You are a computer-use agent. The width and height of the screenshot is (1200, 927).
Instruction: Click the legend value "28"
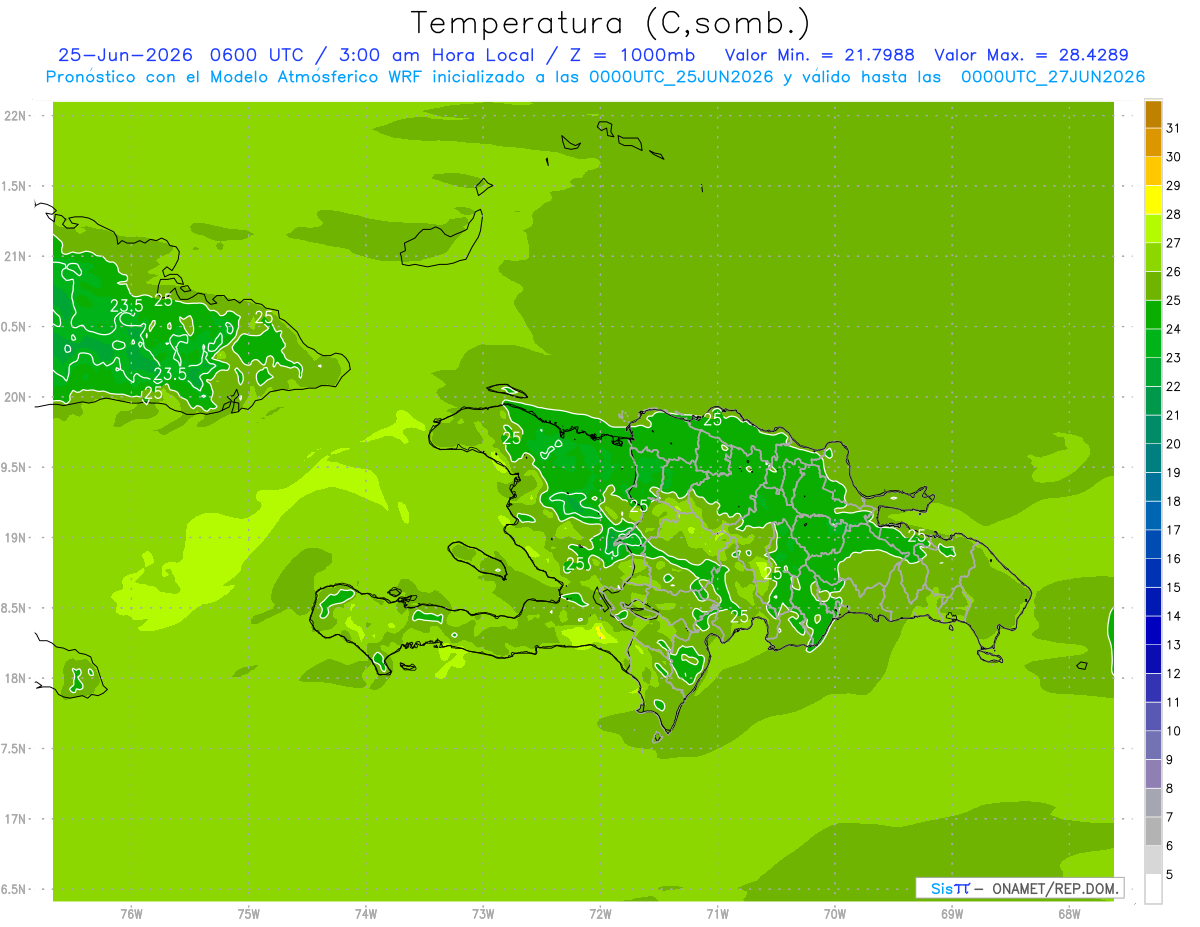pyautogui.click(x=1174, y=214)
